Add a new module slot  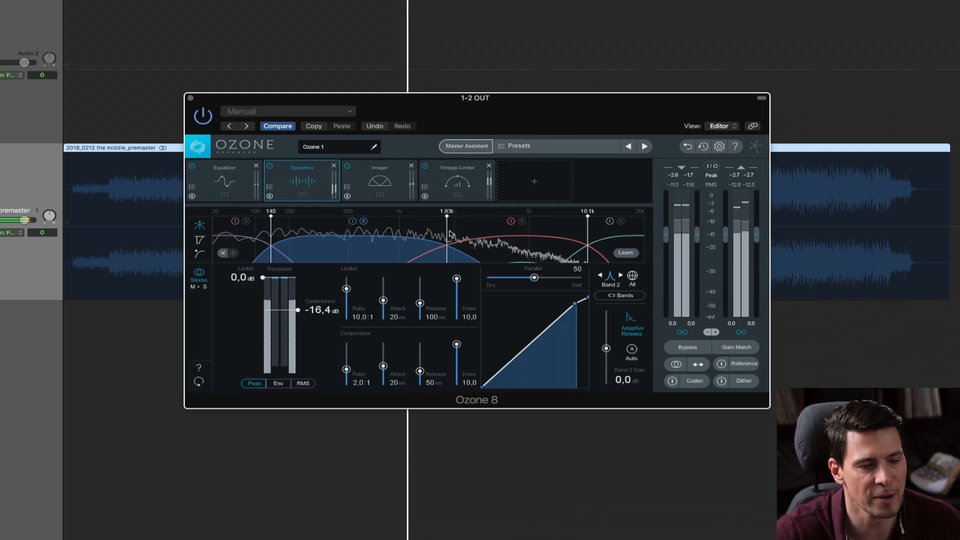(534, 181)
